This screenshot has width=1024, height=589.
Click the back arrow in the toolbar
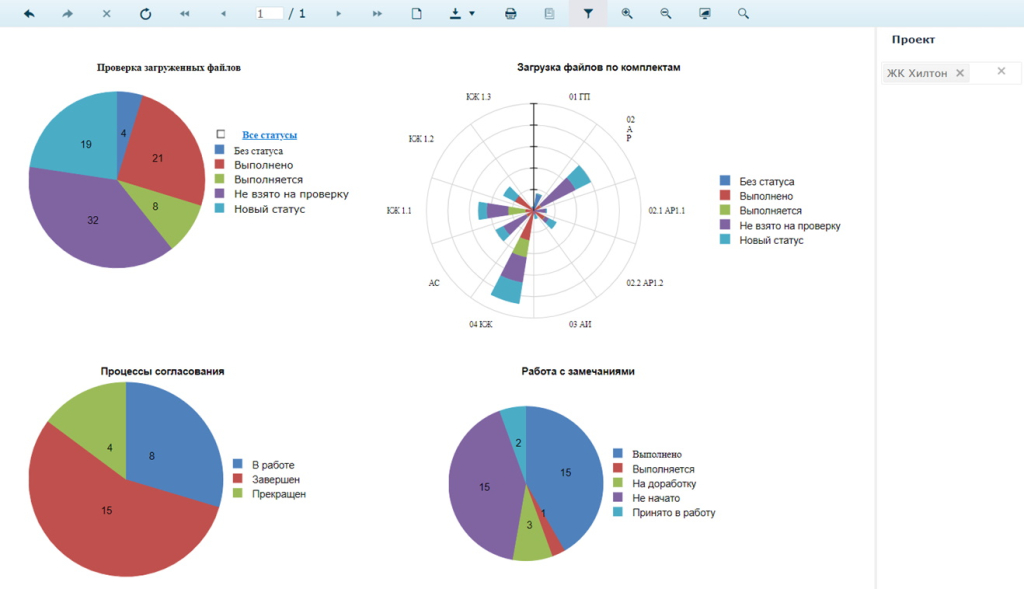pyautogui.click(x=29, y=14)
